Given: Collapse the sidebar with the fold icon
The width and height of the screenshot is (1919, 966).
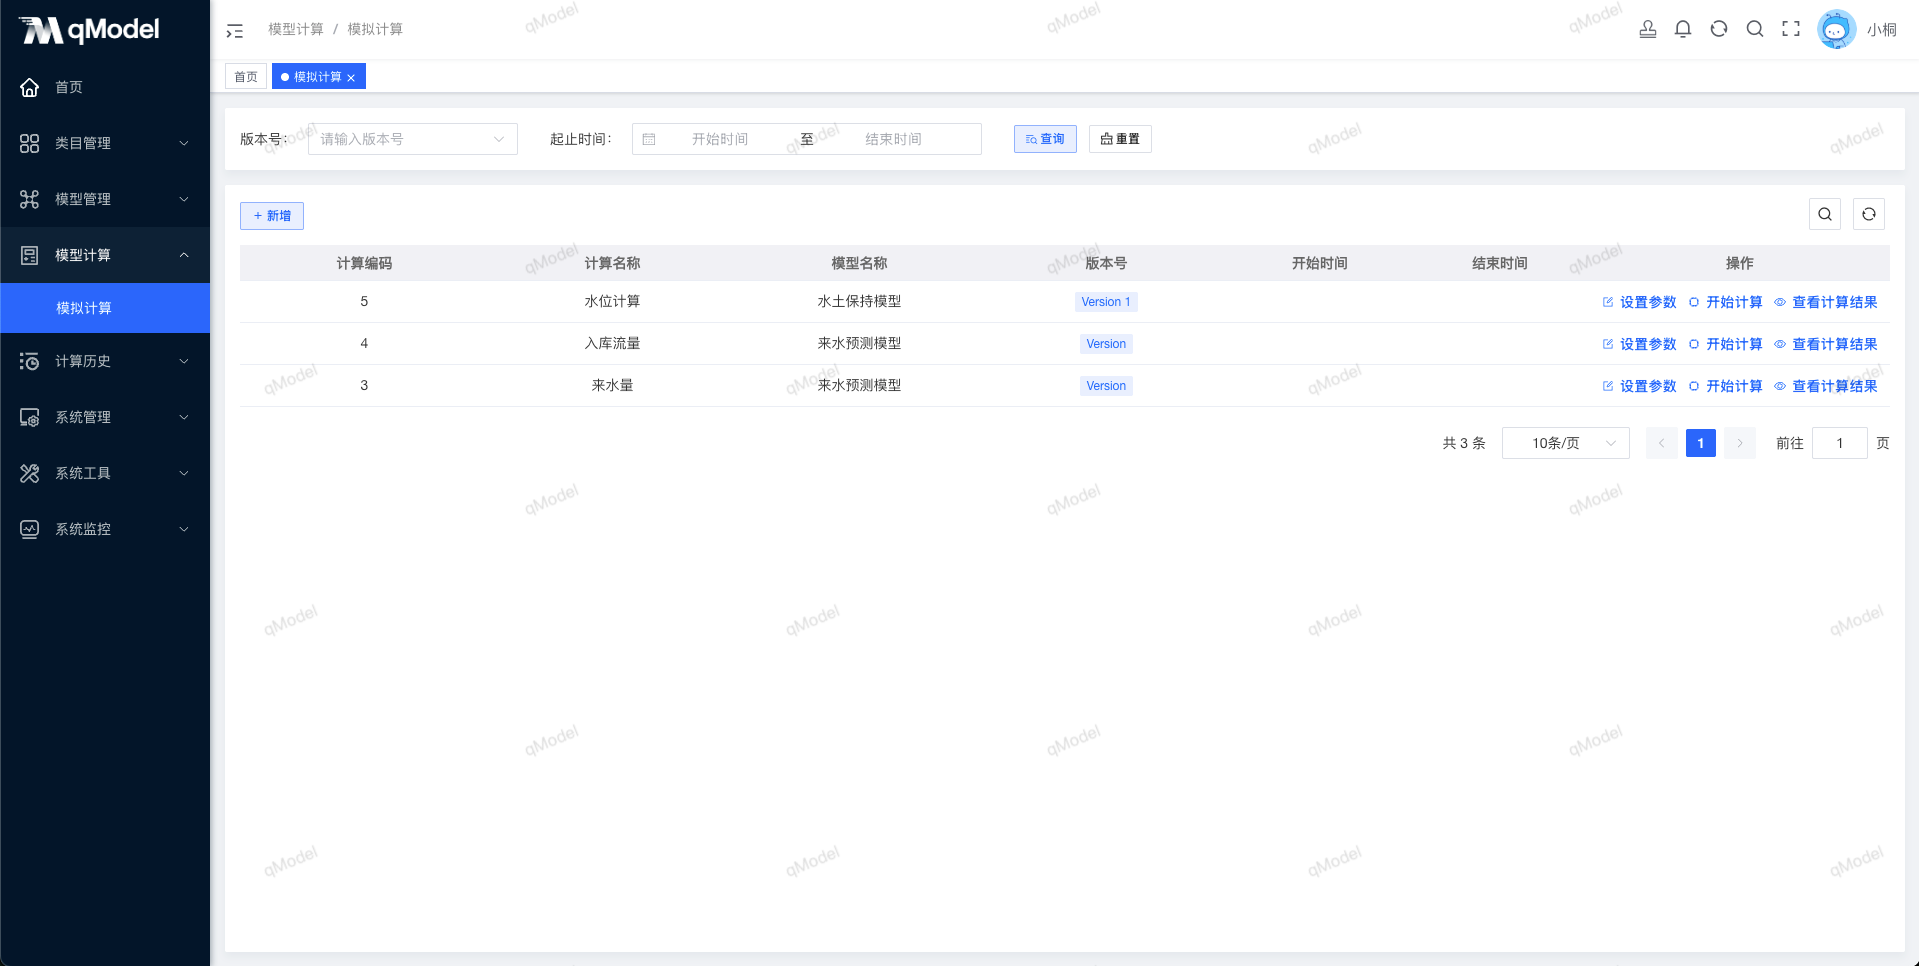Looking at the screenshot, I should 235,30.
